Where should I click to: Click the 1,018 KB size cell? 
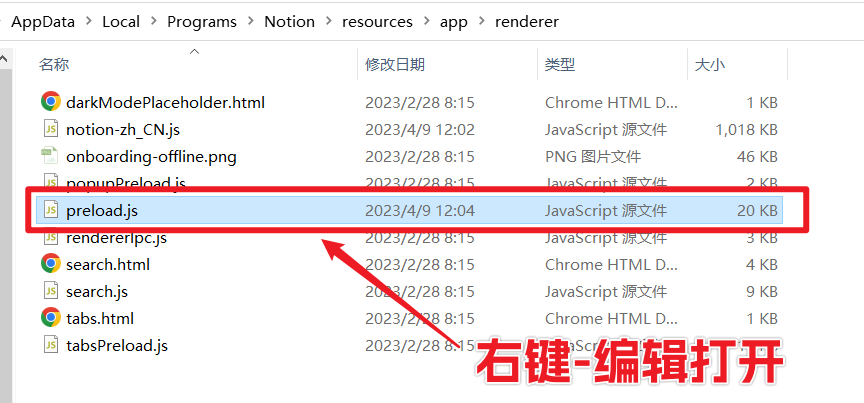coord(746,130)
